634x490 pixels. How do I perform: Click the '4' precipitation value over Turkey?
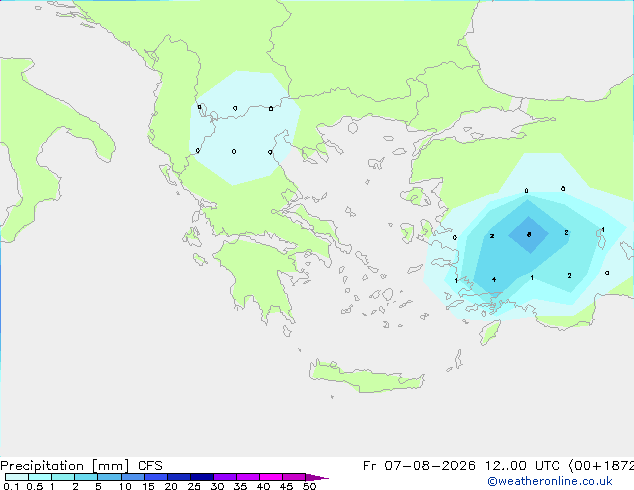494,279
